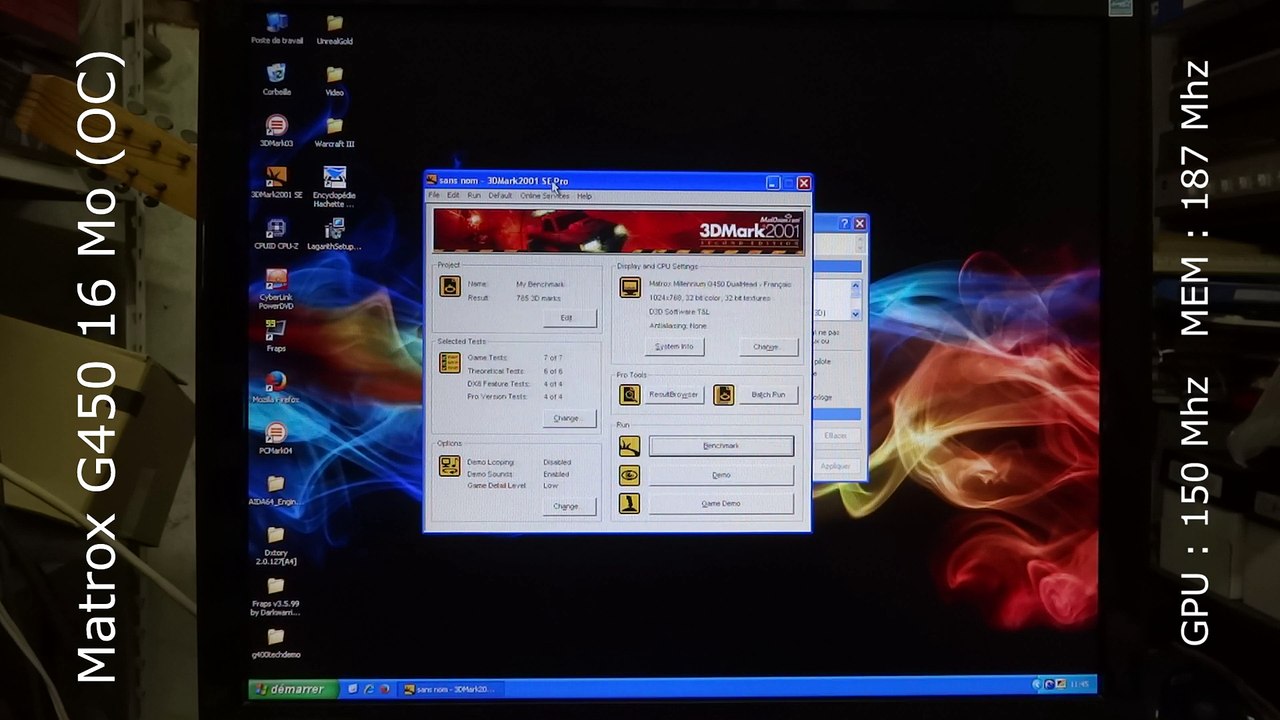
Task: Click the Options section icon
Action: click(x=450, y=466)
